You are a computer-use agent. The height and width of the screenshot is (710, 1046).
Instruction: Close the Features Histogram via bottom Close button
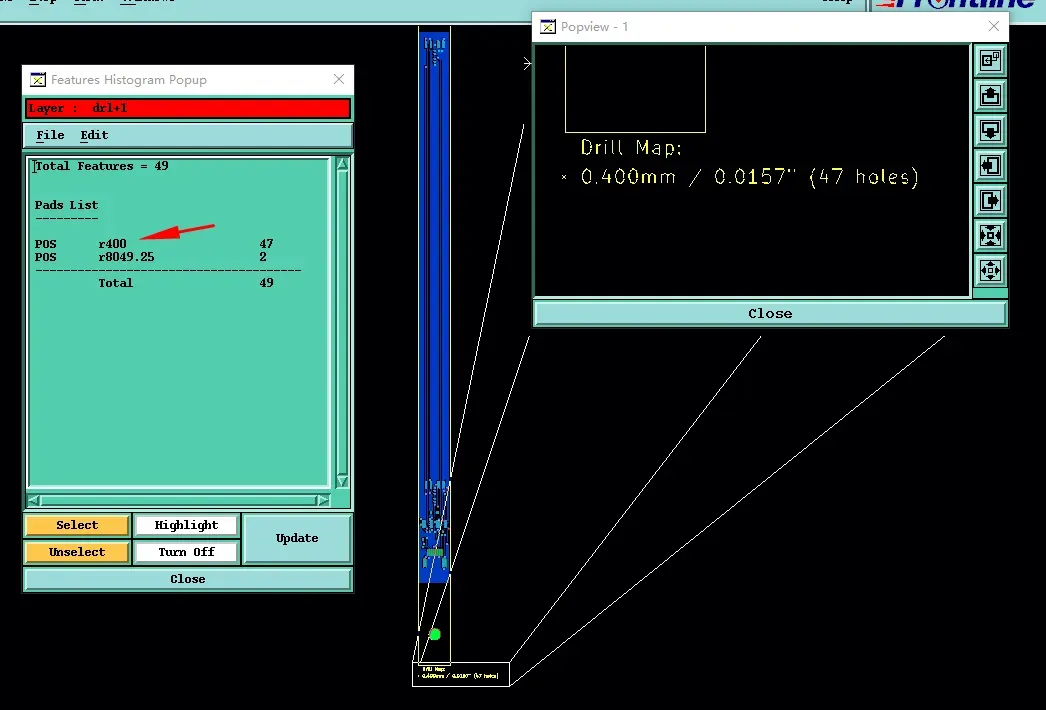[187, 579]
